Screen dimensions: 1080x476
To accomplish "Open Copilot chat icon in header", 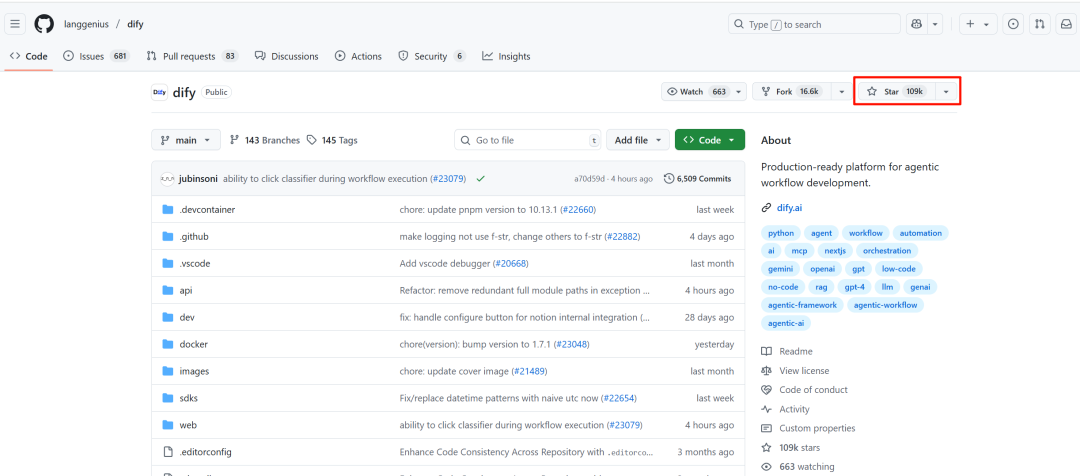I will pyautogui.click(x=916, y=24).
